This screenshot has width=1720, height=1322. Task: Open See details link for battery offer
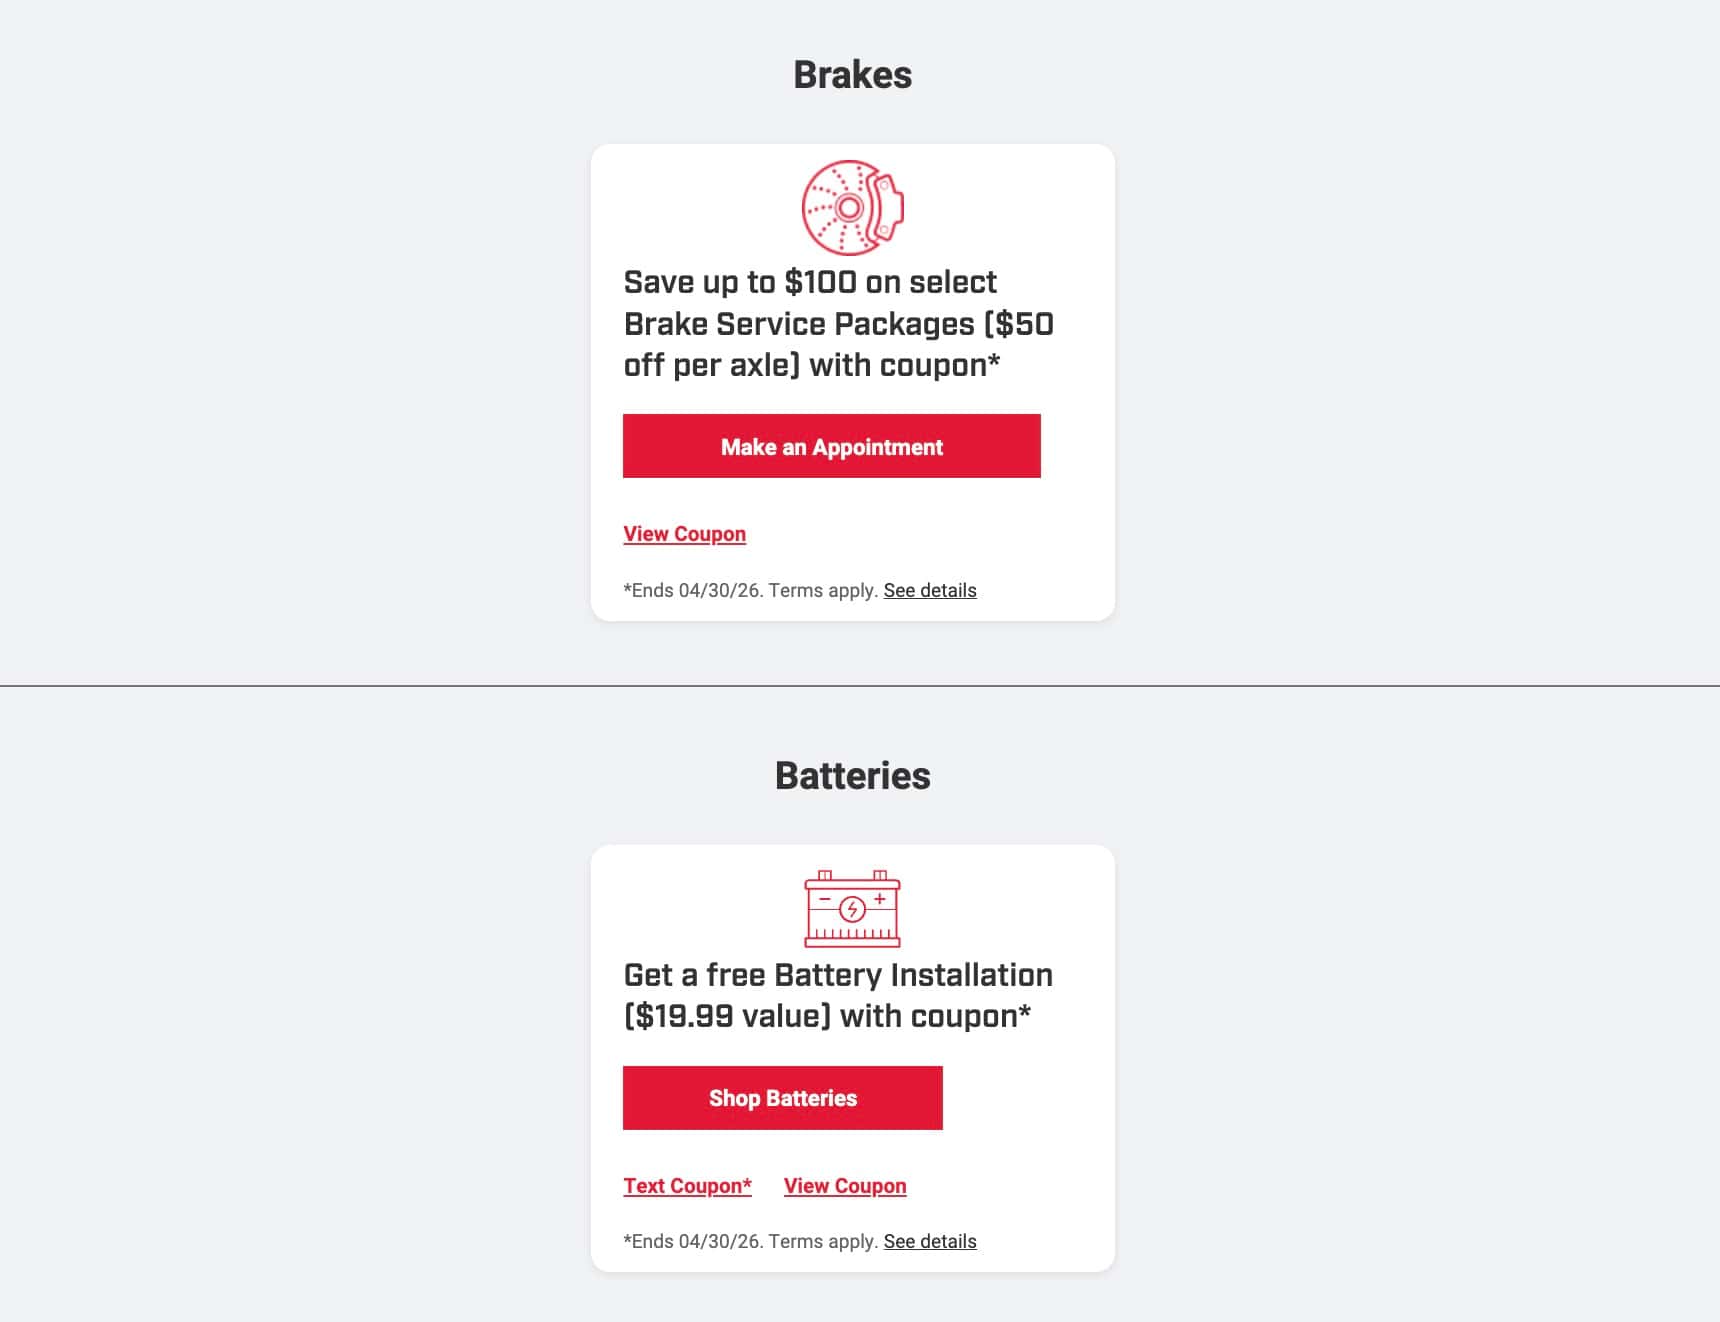929,1241
